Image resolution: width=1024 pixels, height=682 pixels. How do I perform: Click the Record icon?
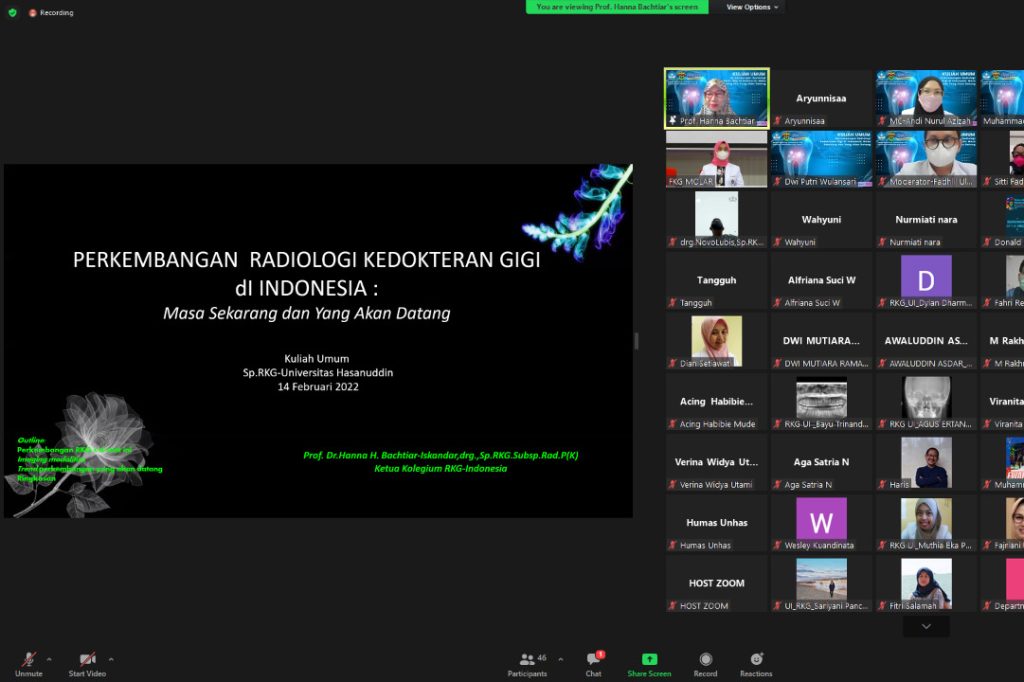click(x=706, y=661)
